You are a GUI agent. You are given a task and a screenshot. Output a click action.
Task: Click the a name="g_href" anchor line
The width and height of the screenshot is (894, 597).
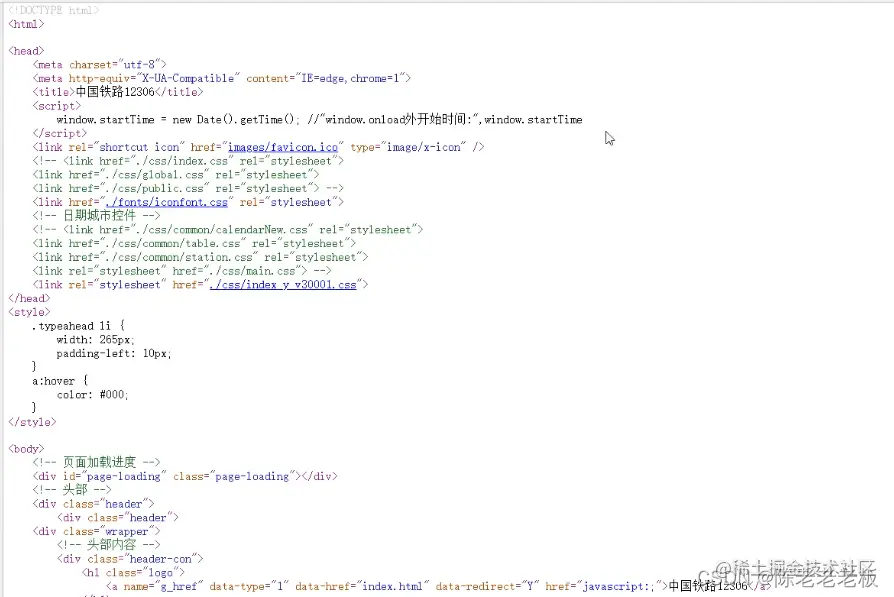438,586
